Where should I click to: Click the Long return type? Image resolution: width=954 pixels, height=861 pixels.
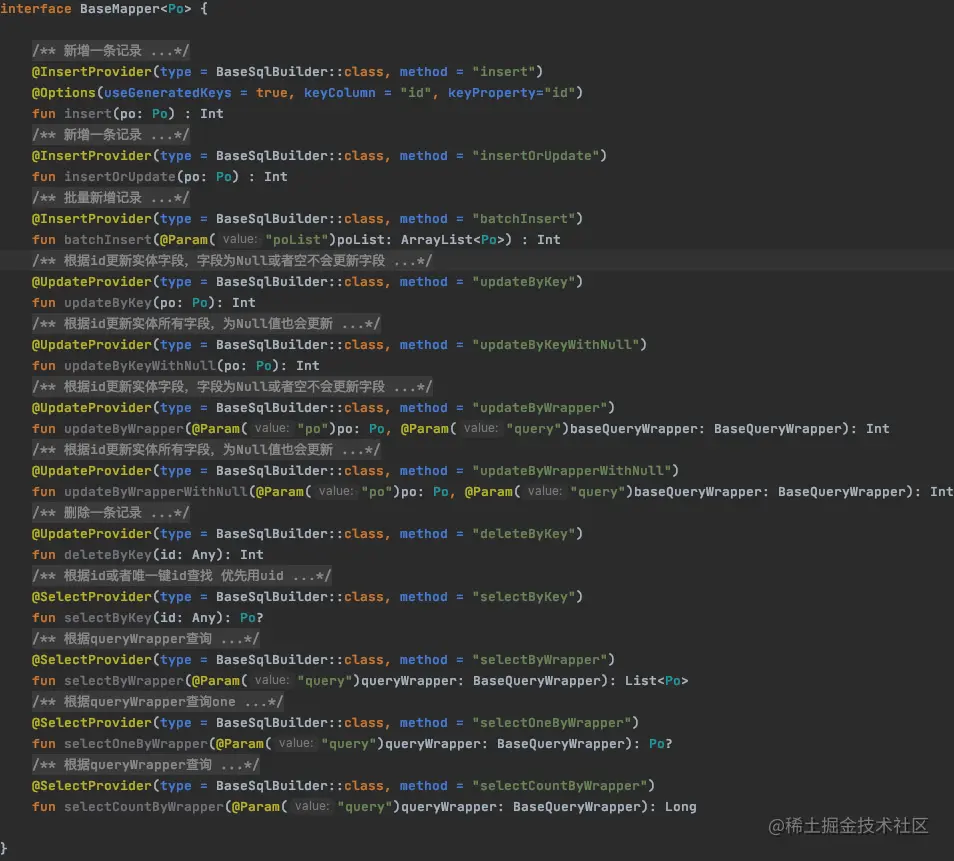[680, 807]
